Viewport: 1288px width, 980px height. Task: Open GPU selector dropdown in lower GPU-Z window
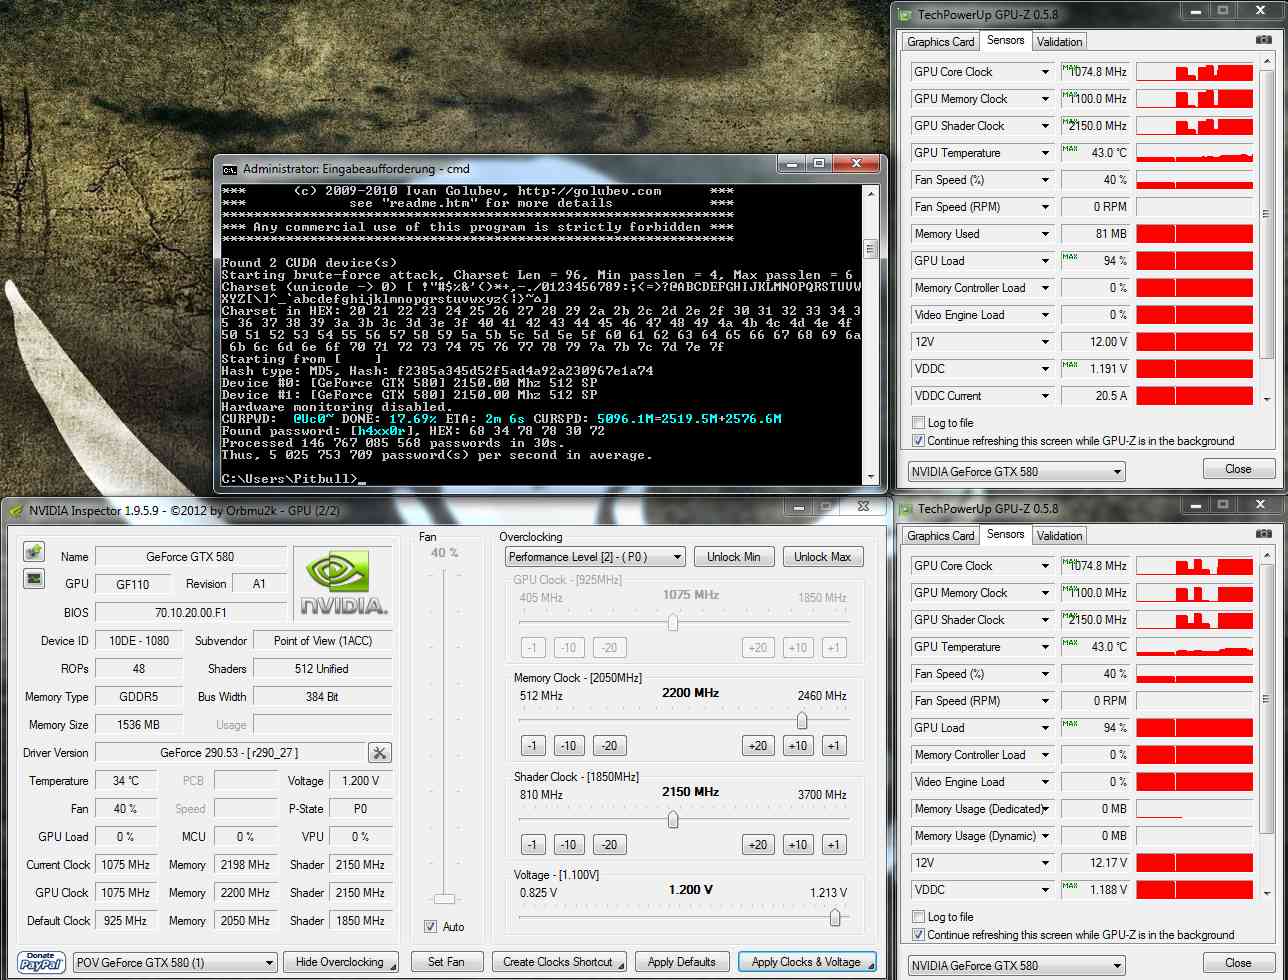coord(1017,966)
